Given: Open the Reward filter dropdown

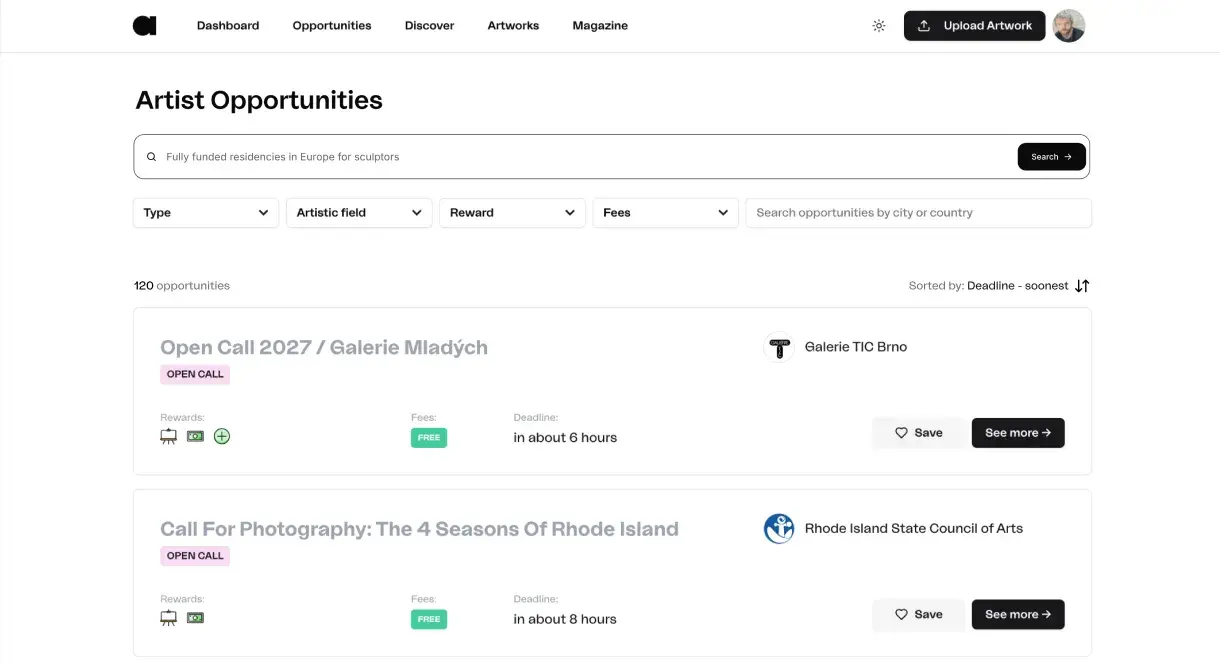Looking at the screenshot, I should click(x=512, y=213).
